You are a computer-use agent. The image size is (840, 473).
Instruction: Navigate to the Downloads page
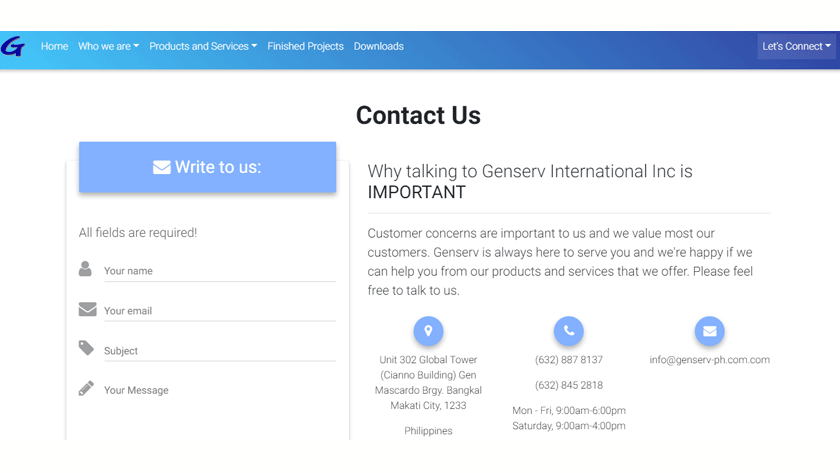(x=378, y=46)
